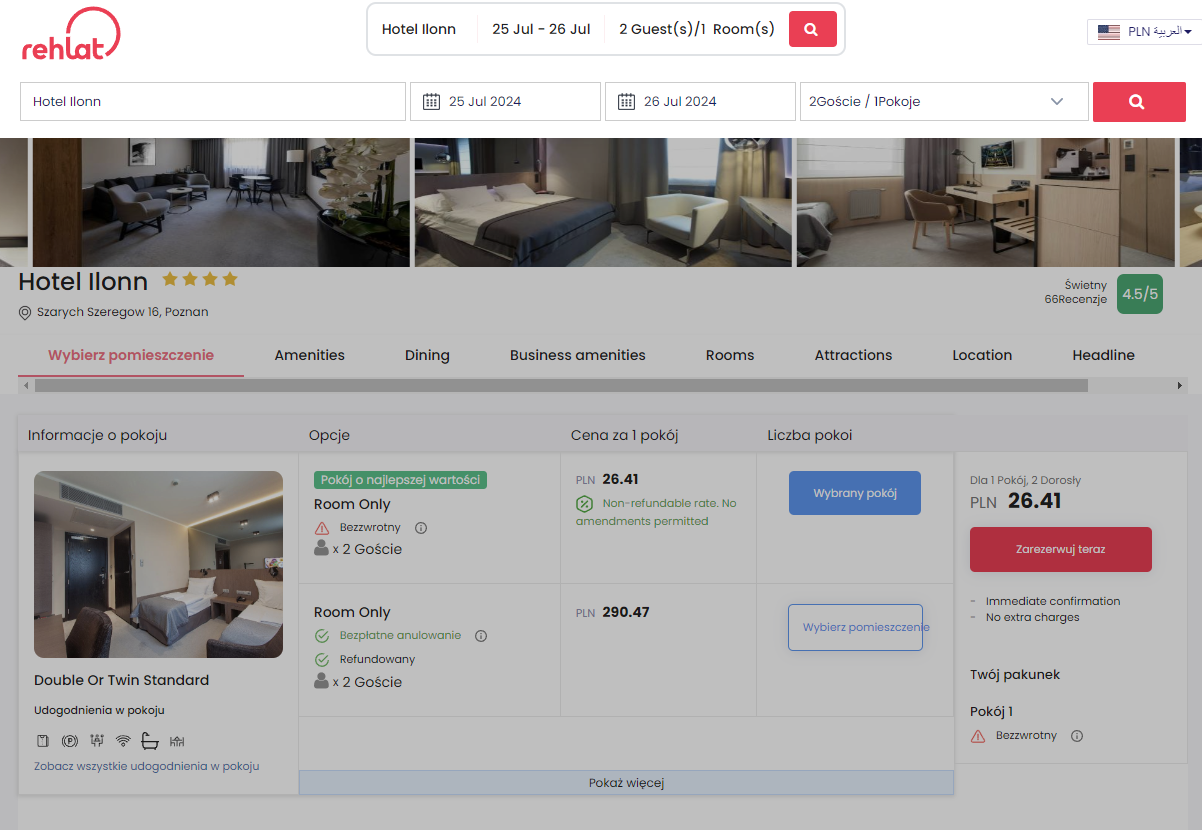Switch to the Dining tab

click(427, 355)
